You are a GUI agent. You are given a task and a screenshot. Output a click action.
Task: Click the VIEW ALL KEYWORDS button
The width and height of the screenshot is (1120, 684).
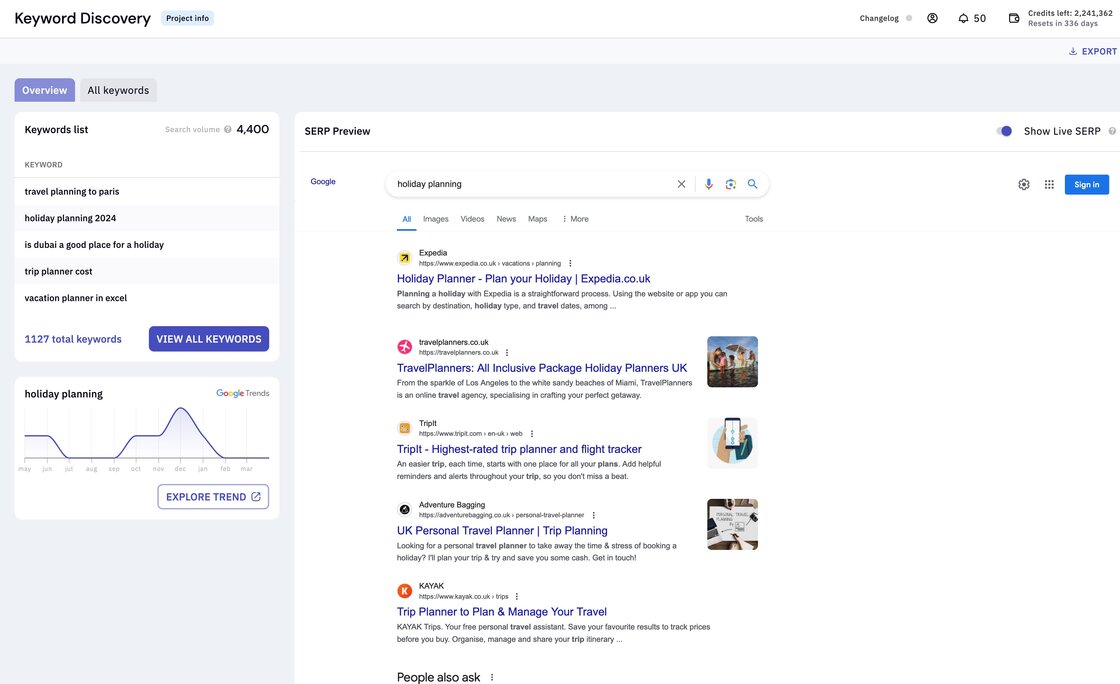(x=209, y=339)
